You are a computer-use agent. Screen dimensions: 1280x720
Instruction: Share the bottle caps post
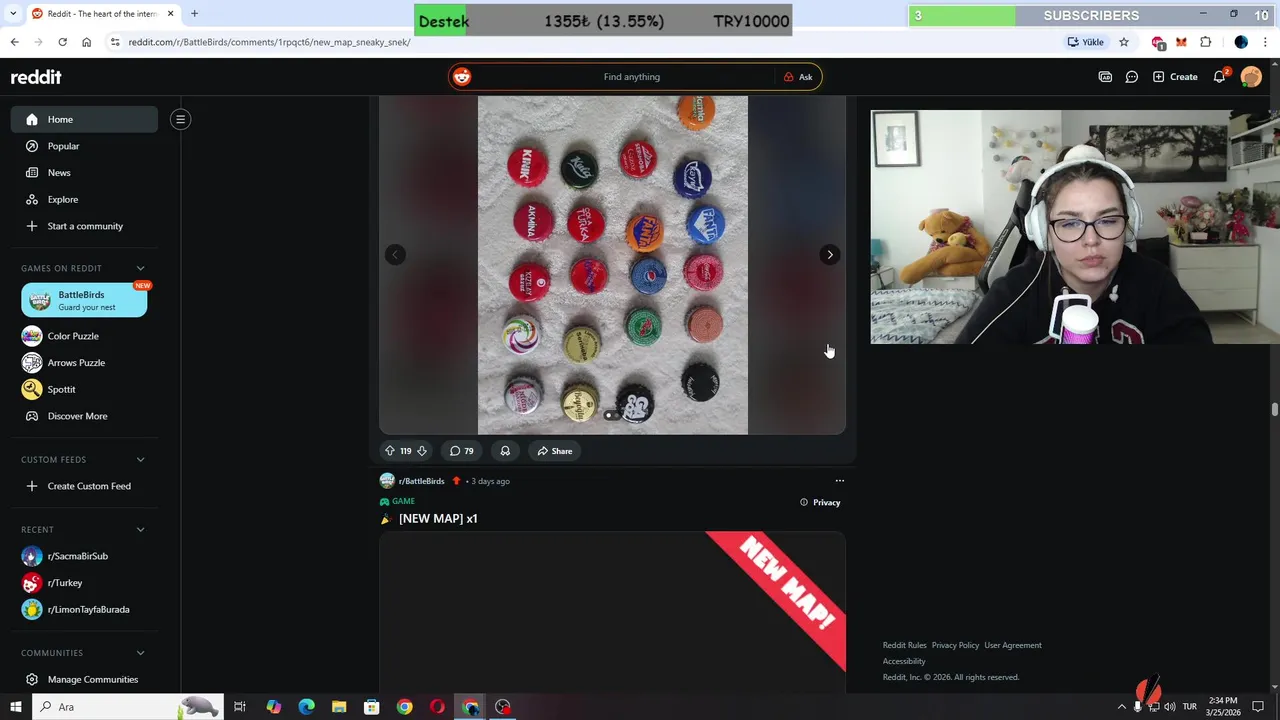point(554,451)
